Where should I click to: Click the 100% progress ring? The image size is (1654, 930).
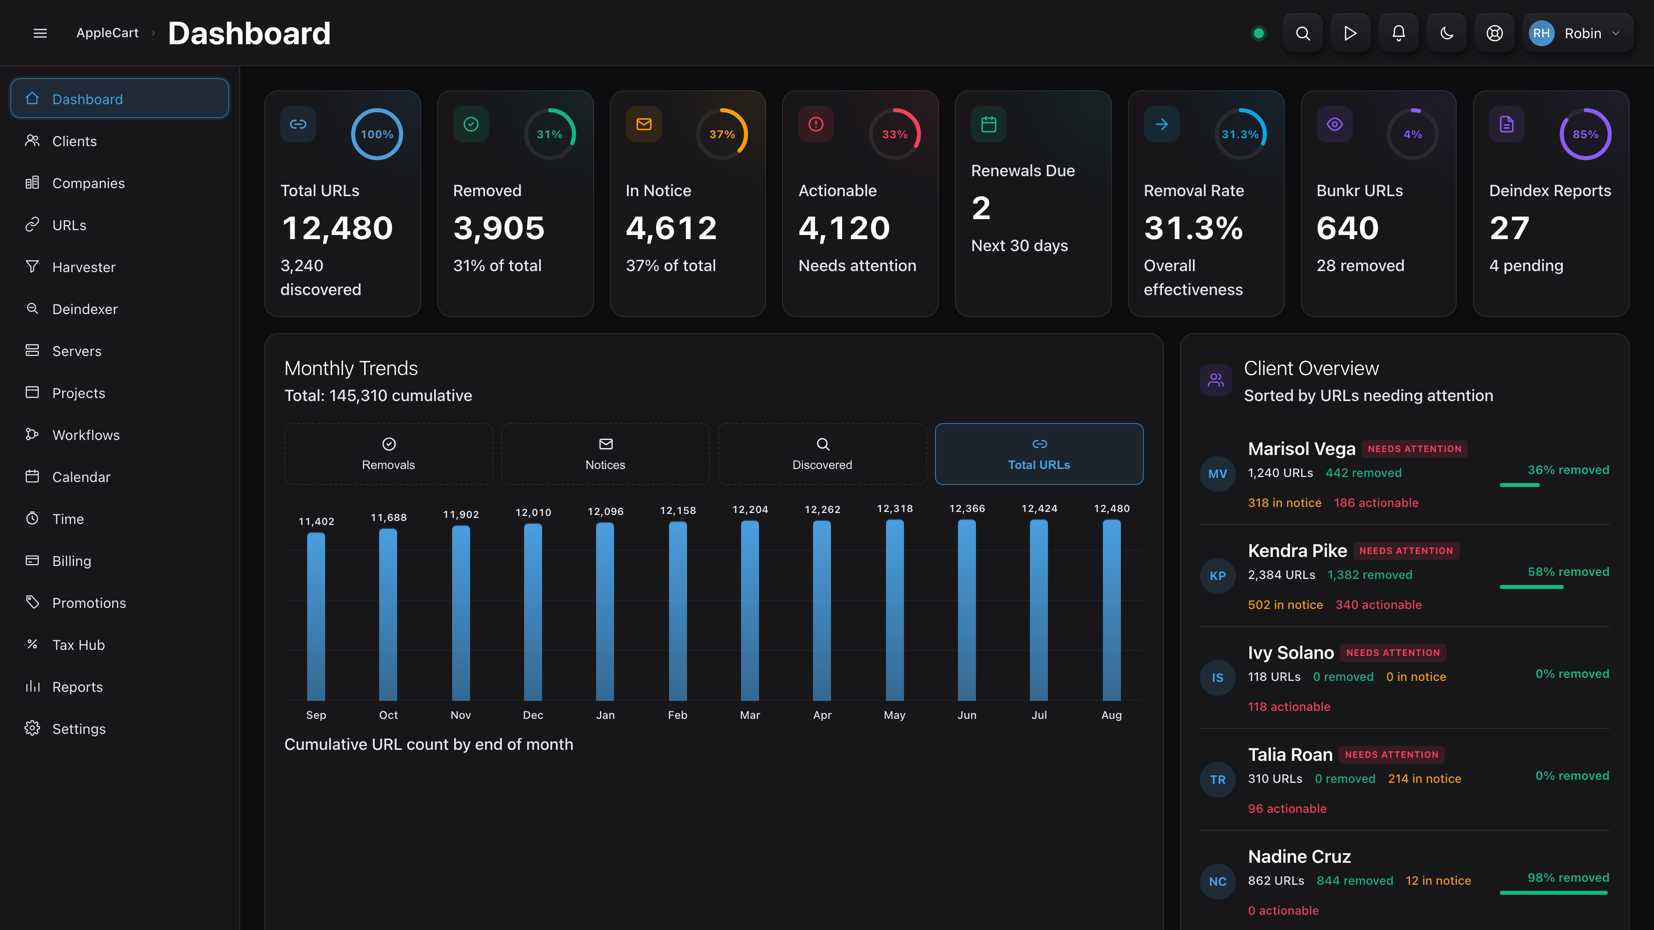pyautogui.click(x=377, y=134)
